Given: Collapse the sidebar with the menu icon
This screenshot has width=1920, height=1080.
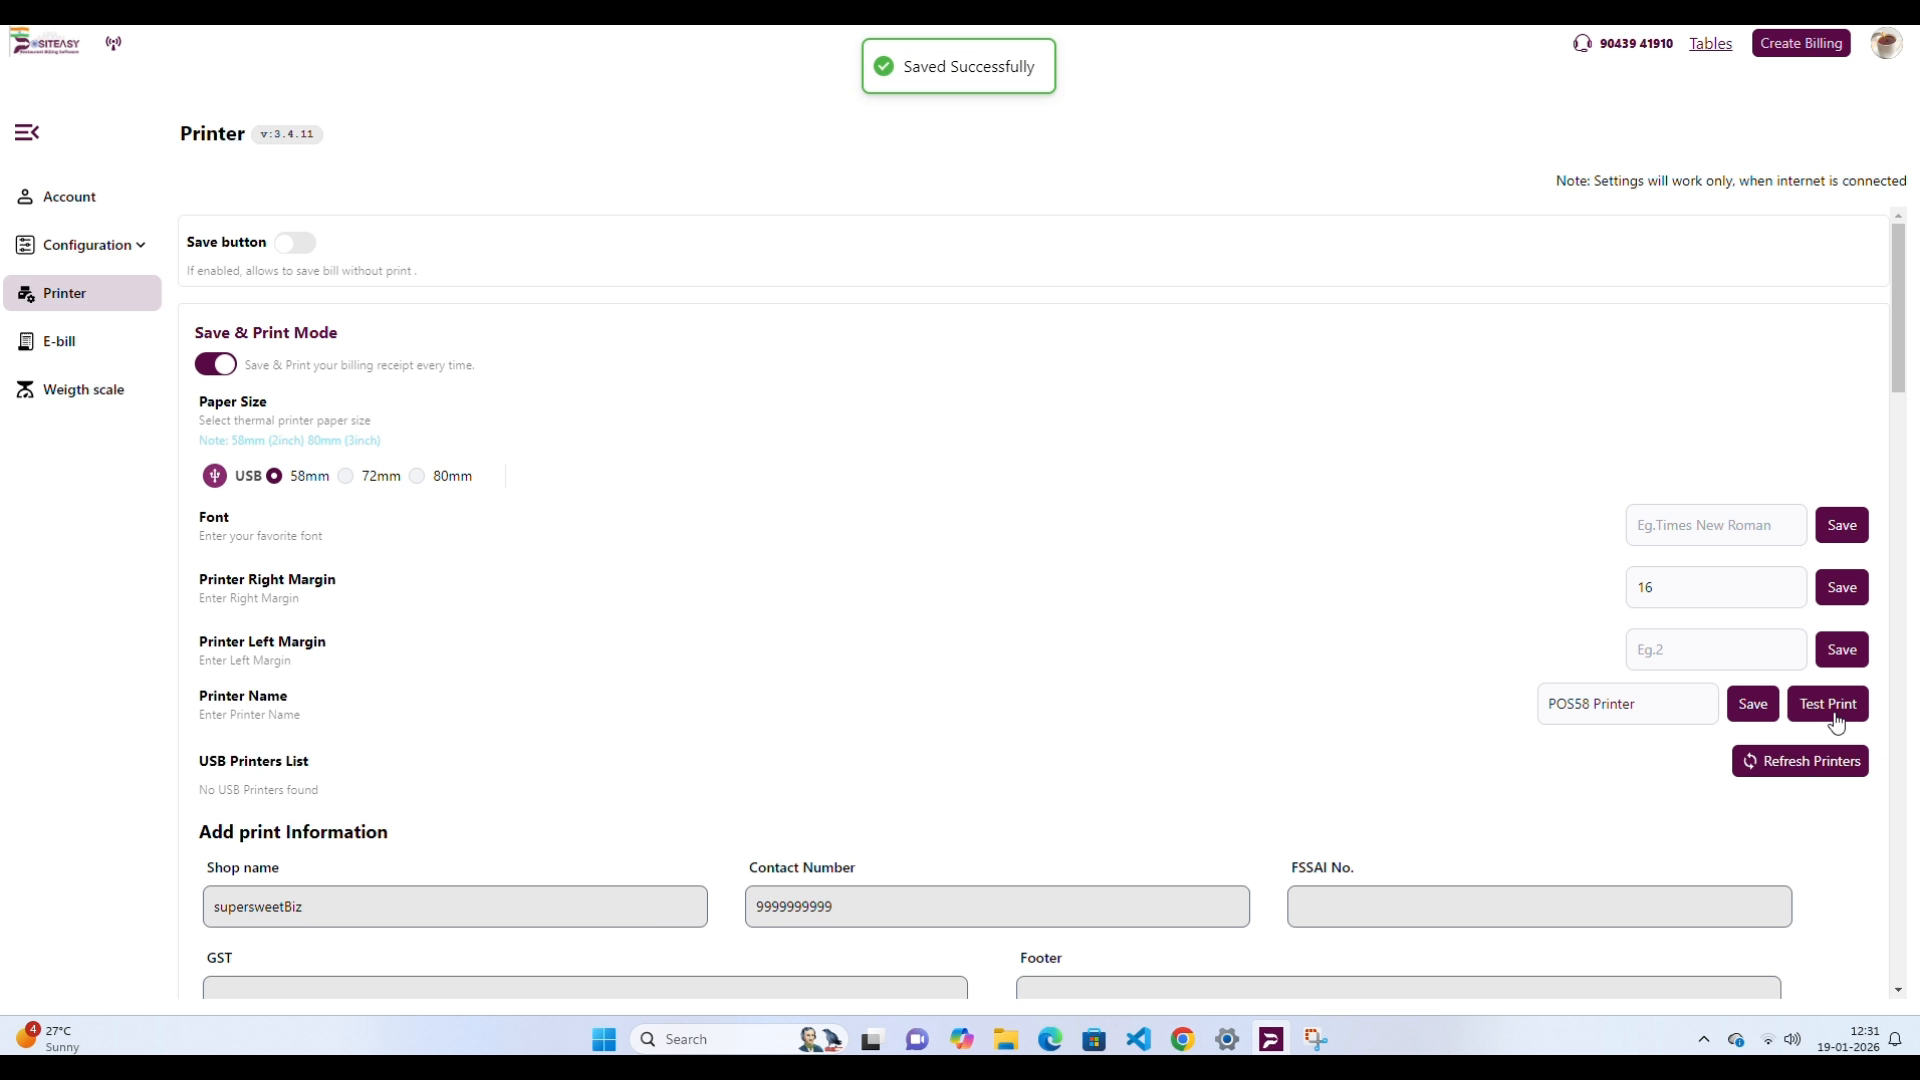Looking at the screenshot, I should click(x=27, y=133).
